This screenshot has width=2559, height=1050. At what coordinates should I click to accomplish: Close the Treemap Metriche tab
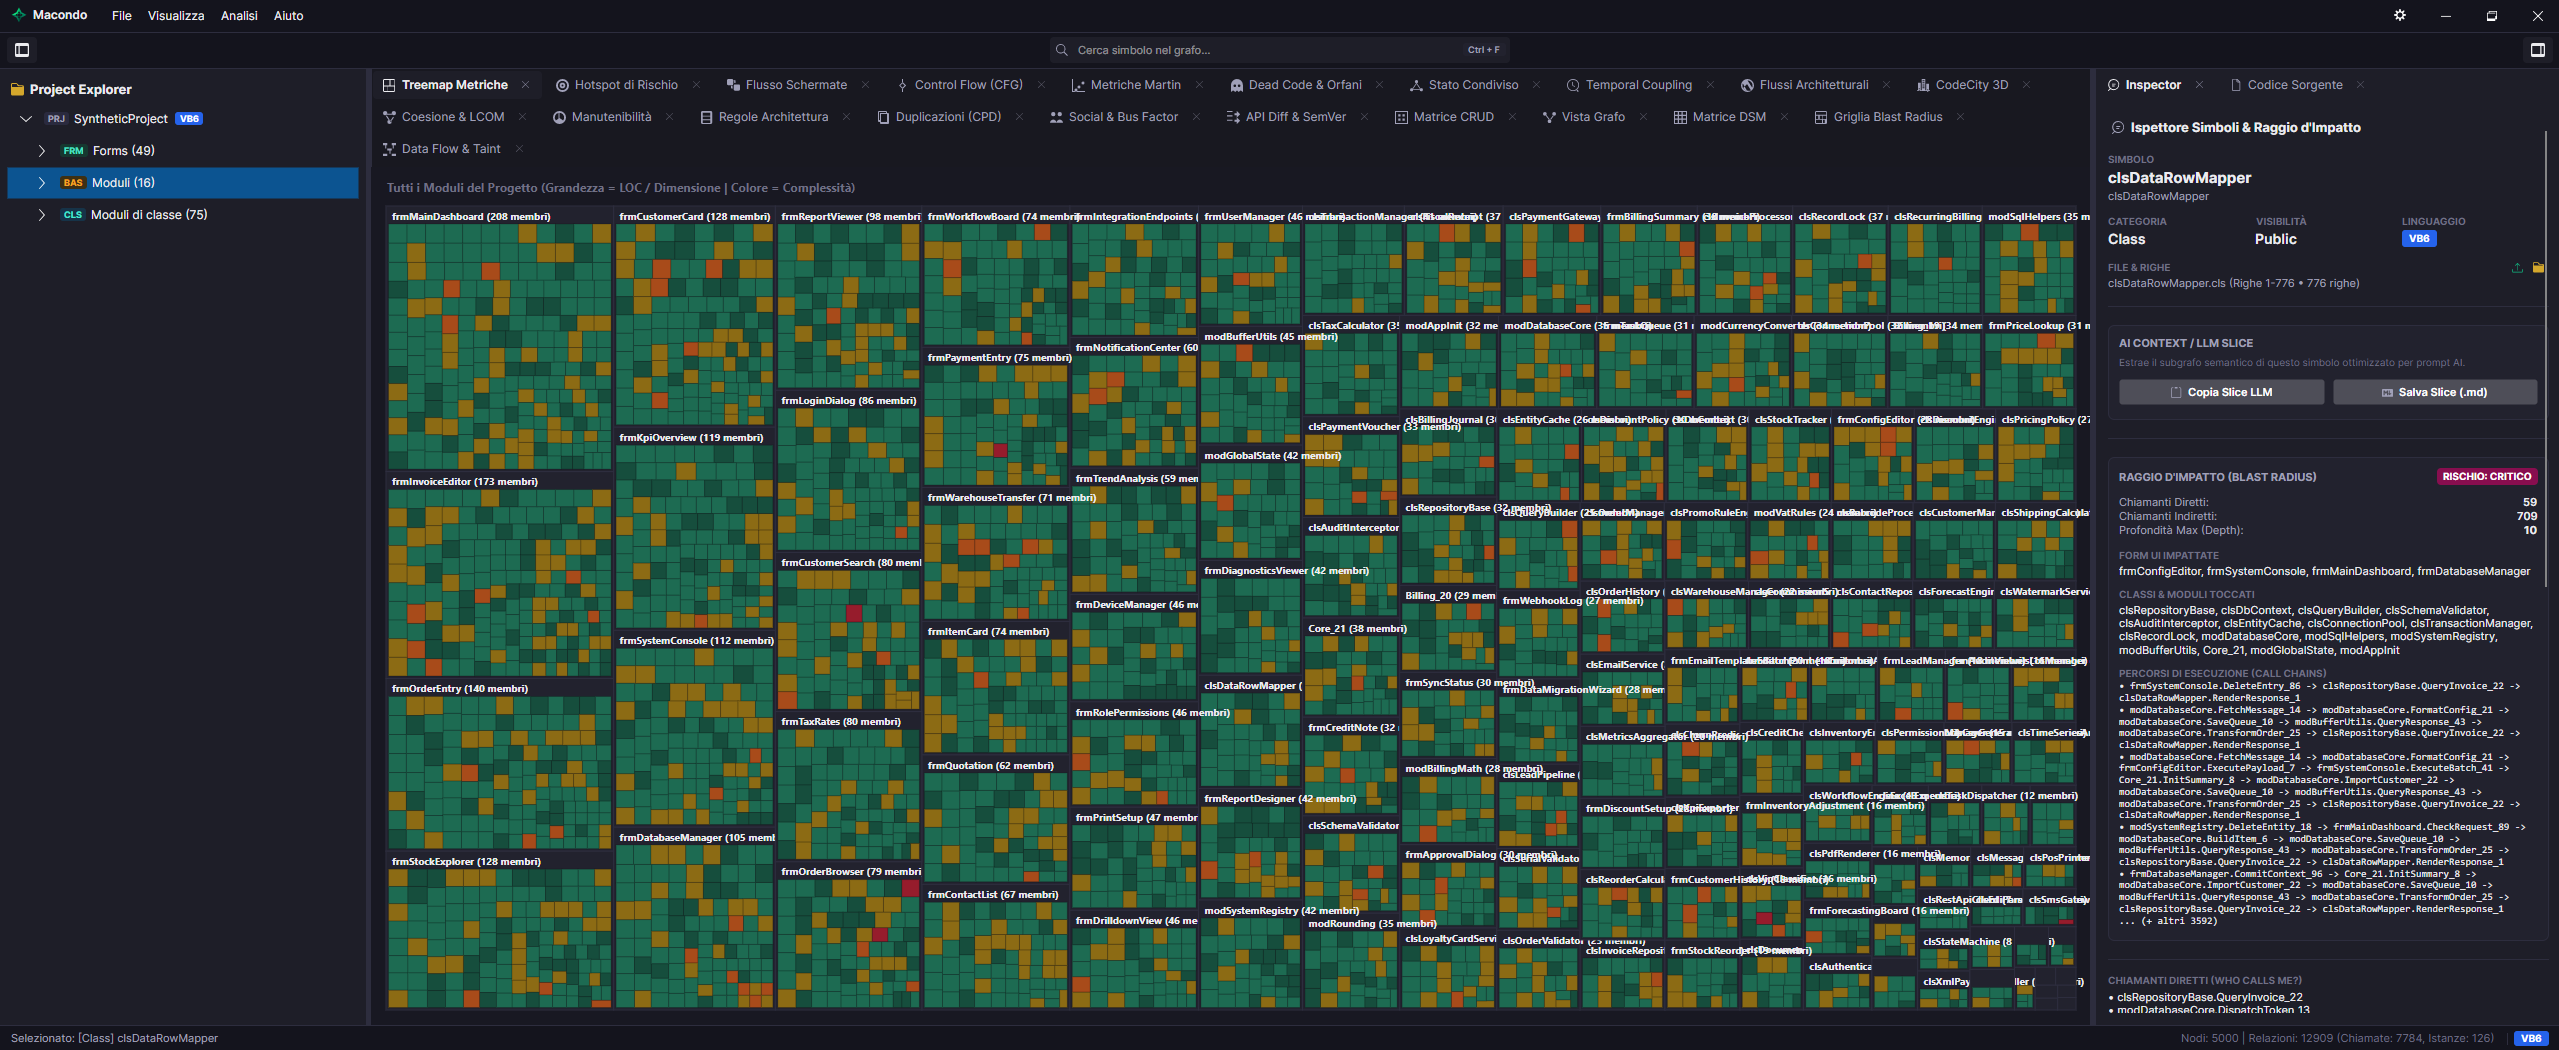[x=525, y=85]
